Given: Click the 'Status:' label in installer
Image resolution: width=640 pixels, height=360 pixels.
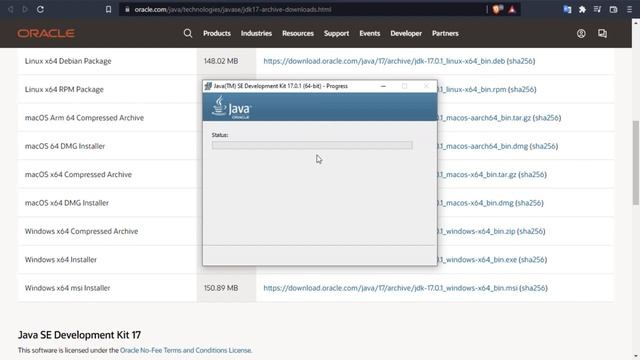Looking at the screenshot, I should tap(220, 135).
